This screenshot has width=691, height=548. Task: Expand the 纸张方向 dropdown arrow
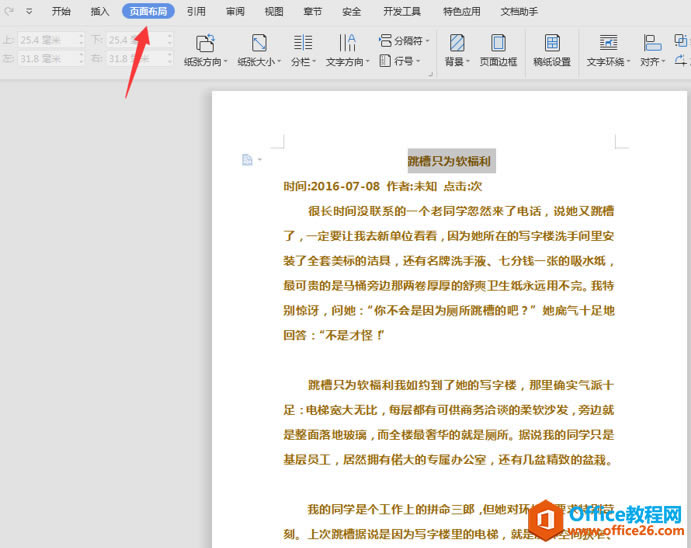tap(226, 62)
